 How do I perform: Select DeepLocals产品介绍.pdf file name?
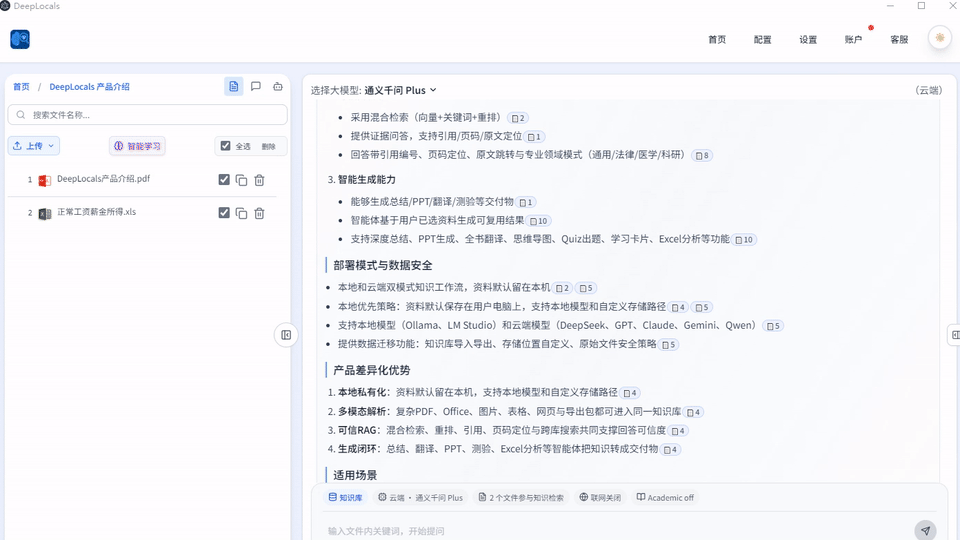point(103,179)
